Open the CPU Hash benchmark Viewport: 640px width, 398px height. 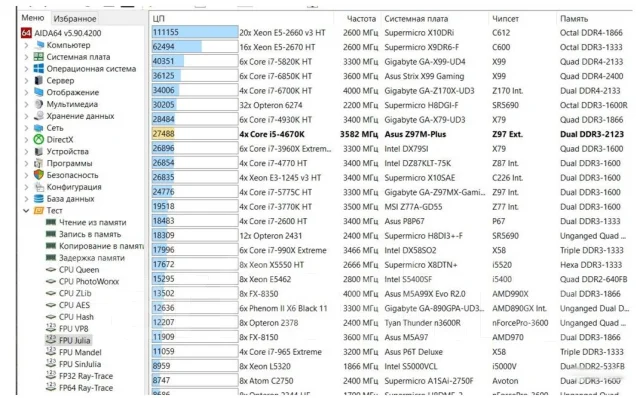coord(76,317)
